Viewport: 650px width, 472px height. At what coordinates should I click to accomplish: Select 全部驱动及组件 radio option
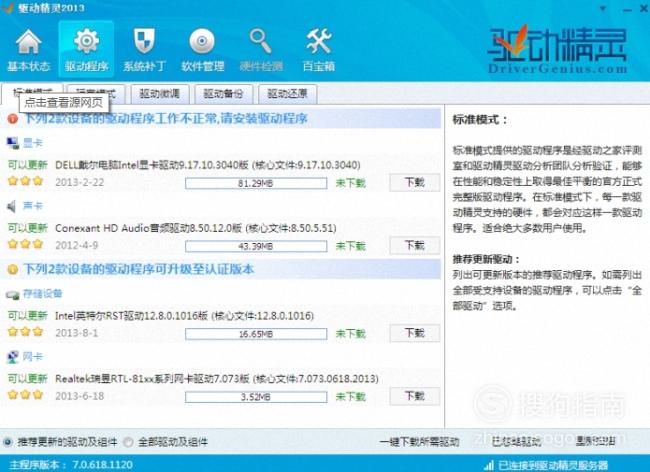pos(129,442)
